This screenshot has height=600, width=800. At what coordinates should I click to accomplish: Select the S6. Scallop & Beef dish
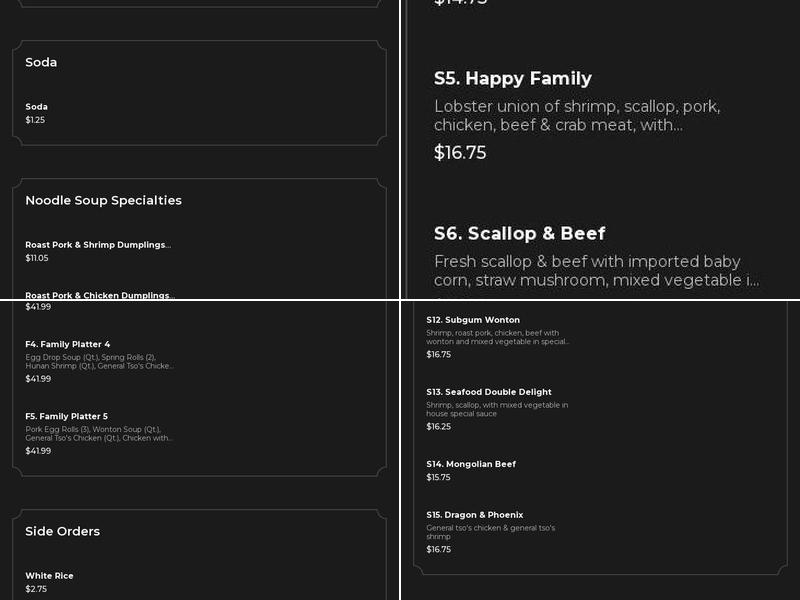(x=519, y=234)
